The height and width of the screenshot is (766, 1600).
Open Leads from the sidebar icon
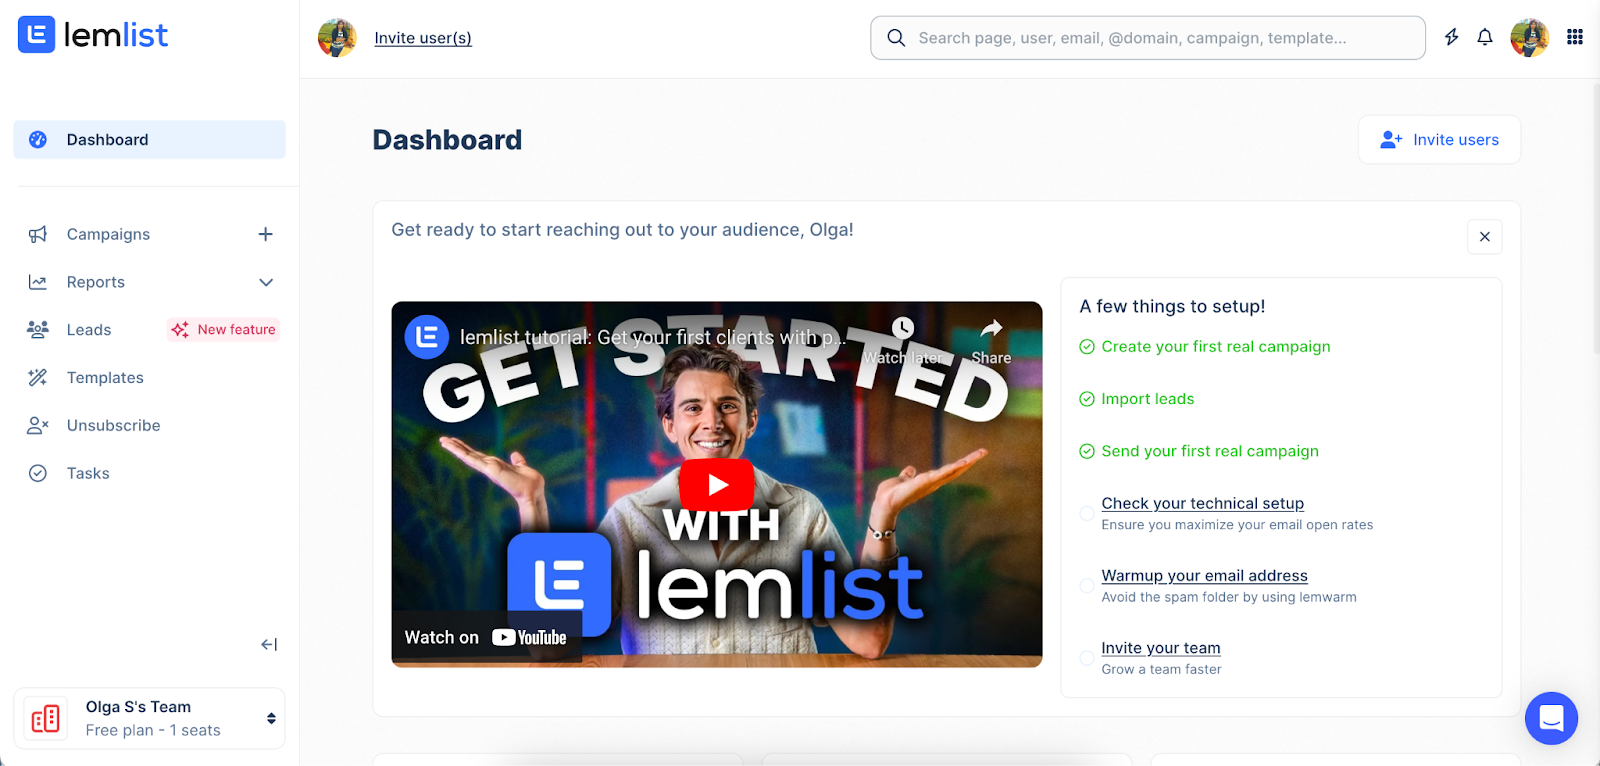tap(37, 329)
